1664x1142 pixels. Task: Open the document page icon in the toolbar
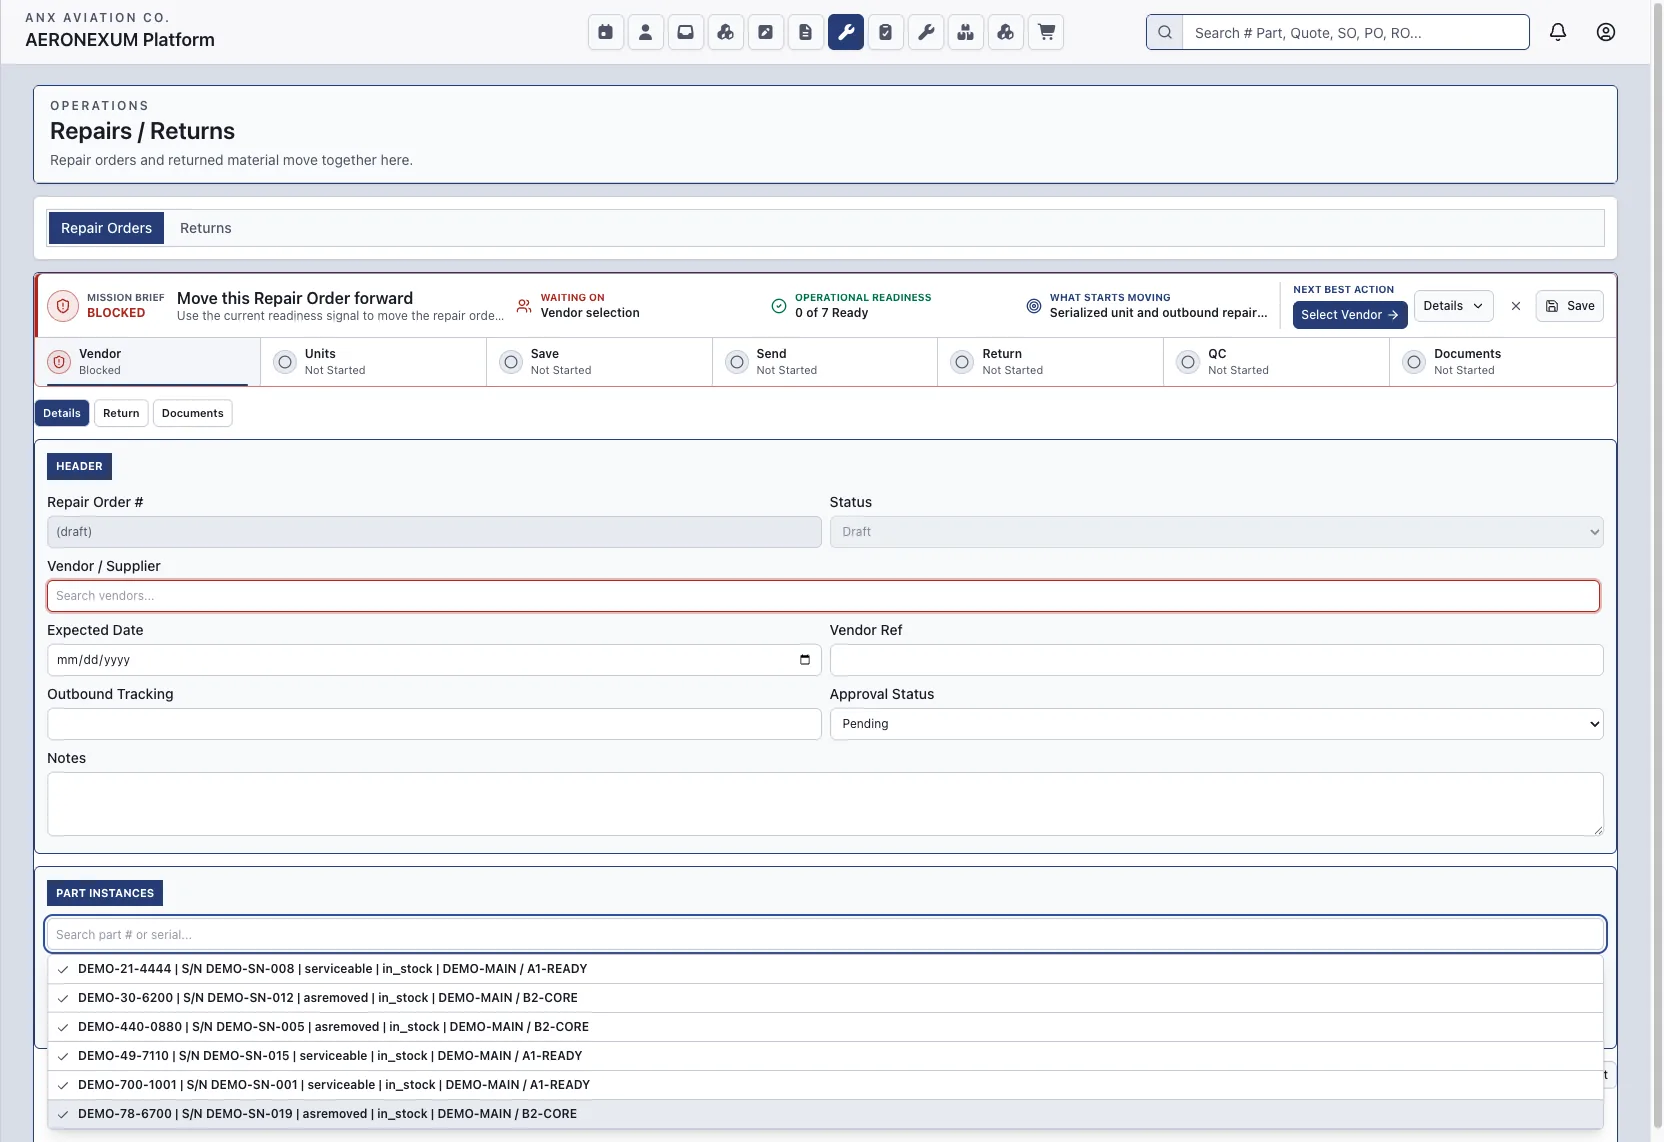click(806, 32)
